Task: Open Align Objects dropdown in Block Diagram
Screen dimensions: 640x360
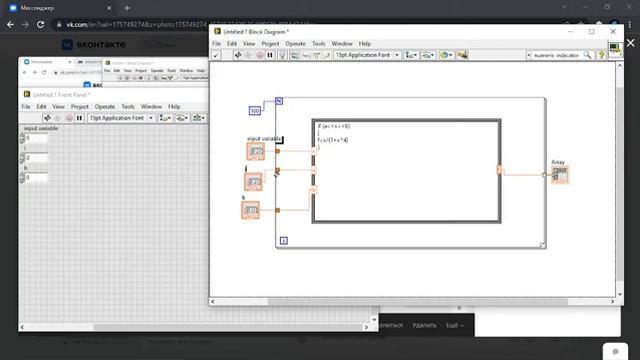Action: pyautogui.click(x=411, y=55)
